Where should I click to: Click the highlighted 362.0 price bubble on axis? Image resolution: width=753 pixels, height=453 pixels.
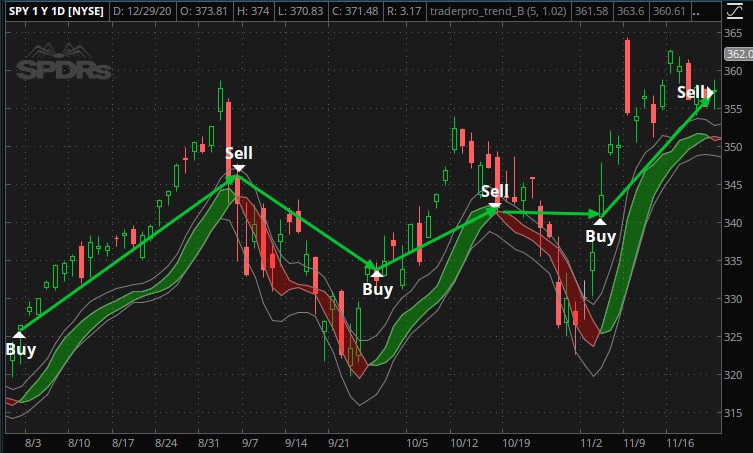[x=738, y=55]
